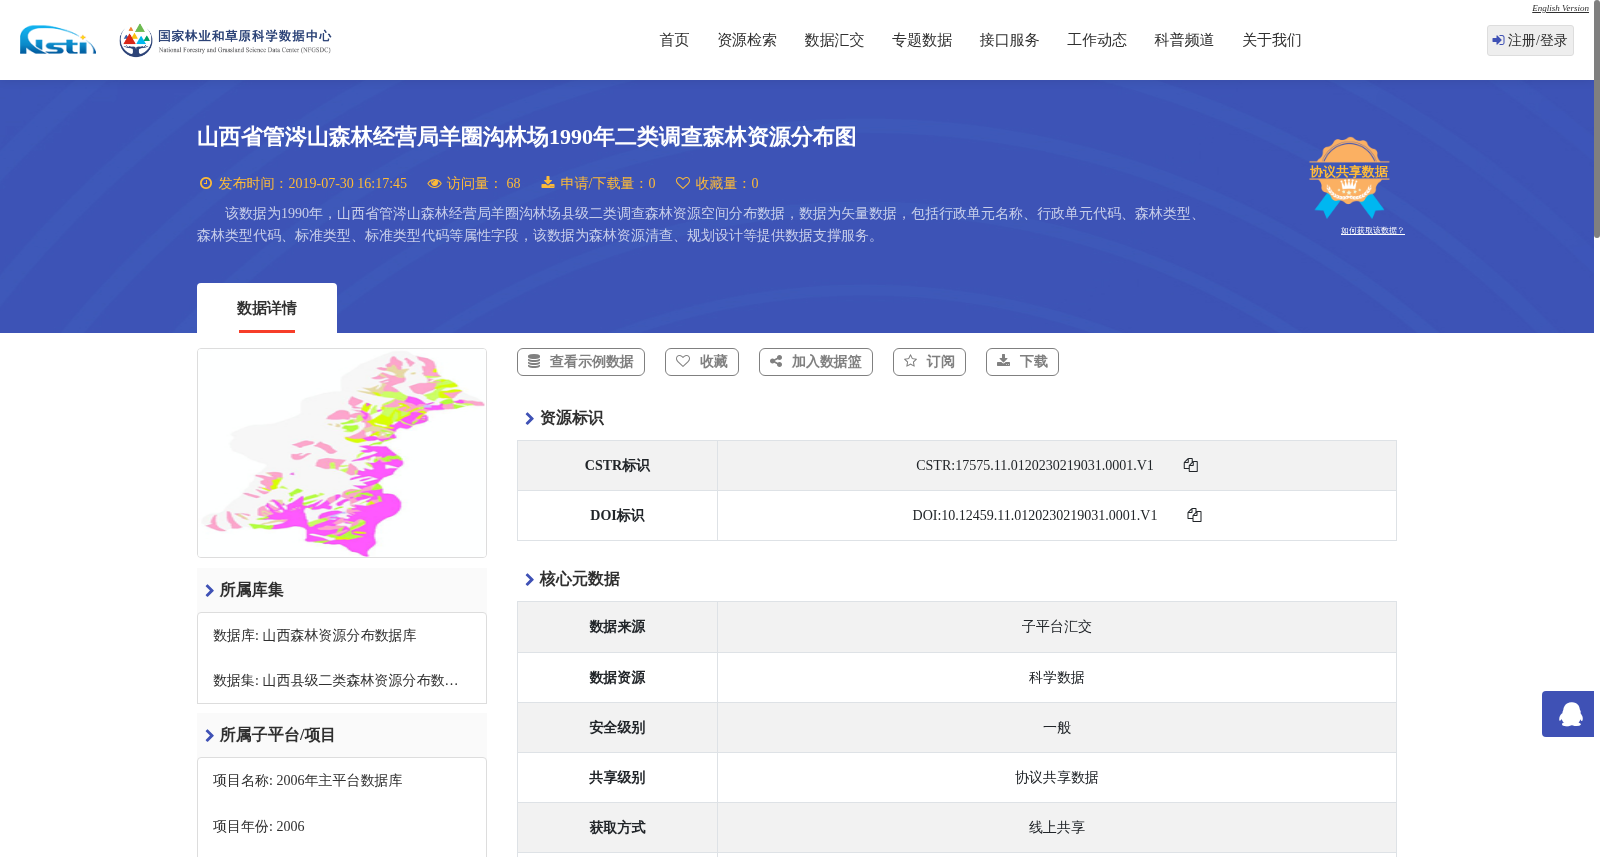Image resolution: width=1600 pixels, height=857 pixels.
Task: Click the dataset title heading
Action: (x=526, y=137)
